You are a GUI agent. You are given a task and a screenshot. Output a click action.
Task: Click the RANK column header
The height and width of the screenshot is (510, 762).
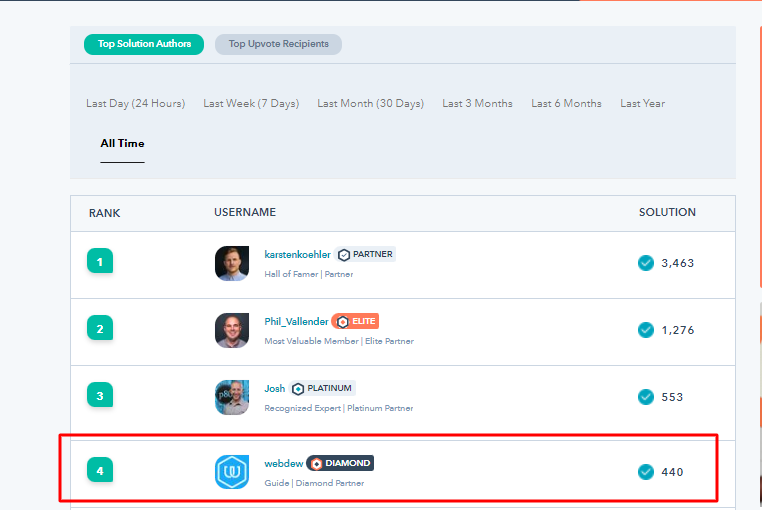pos(104,213)
